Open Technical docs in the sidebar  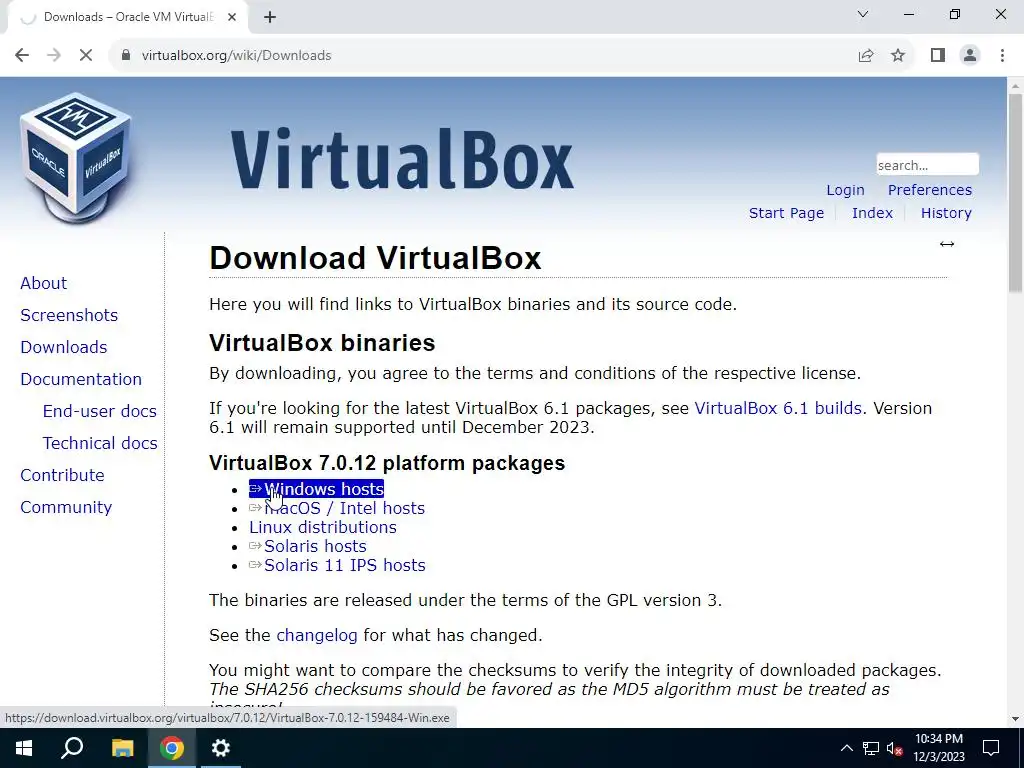(100, 443)
